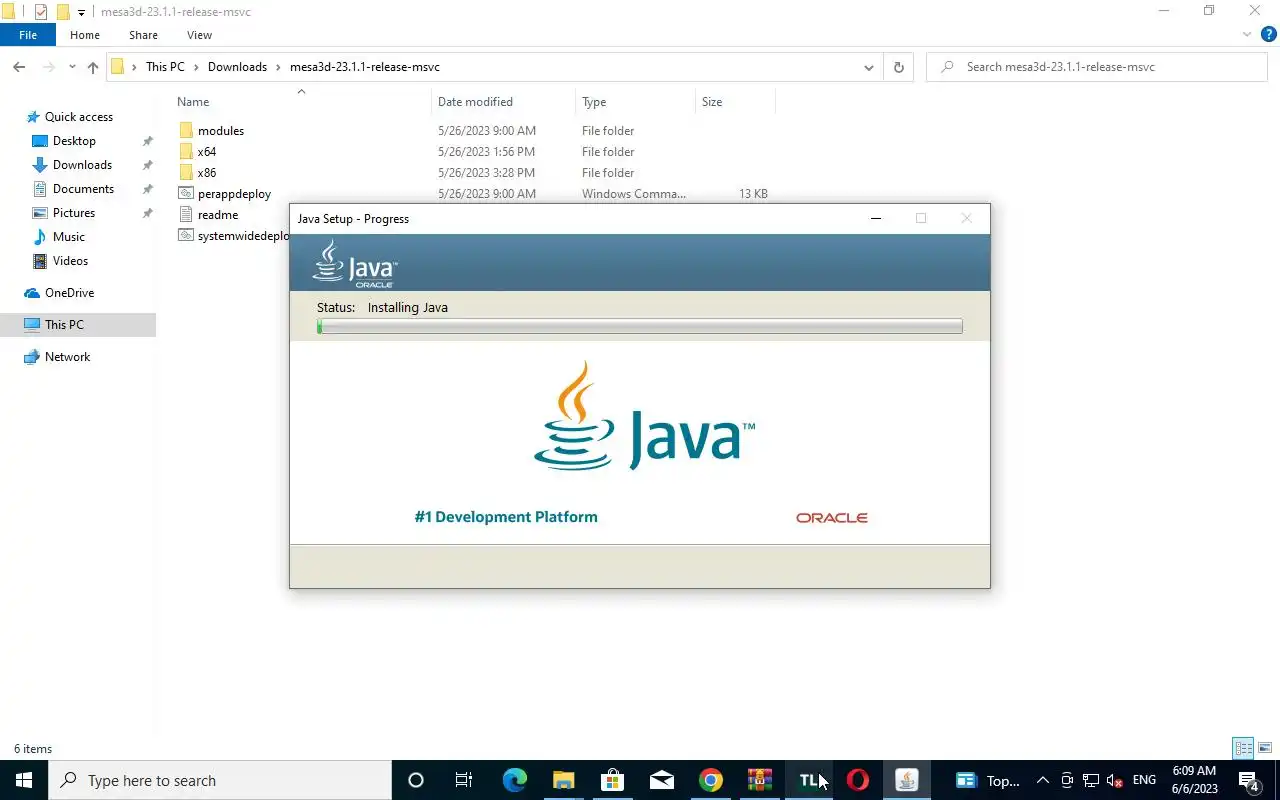Click the Back navigation arrow
The image size is (1280, 800).
[19, 67]
